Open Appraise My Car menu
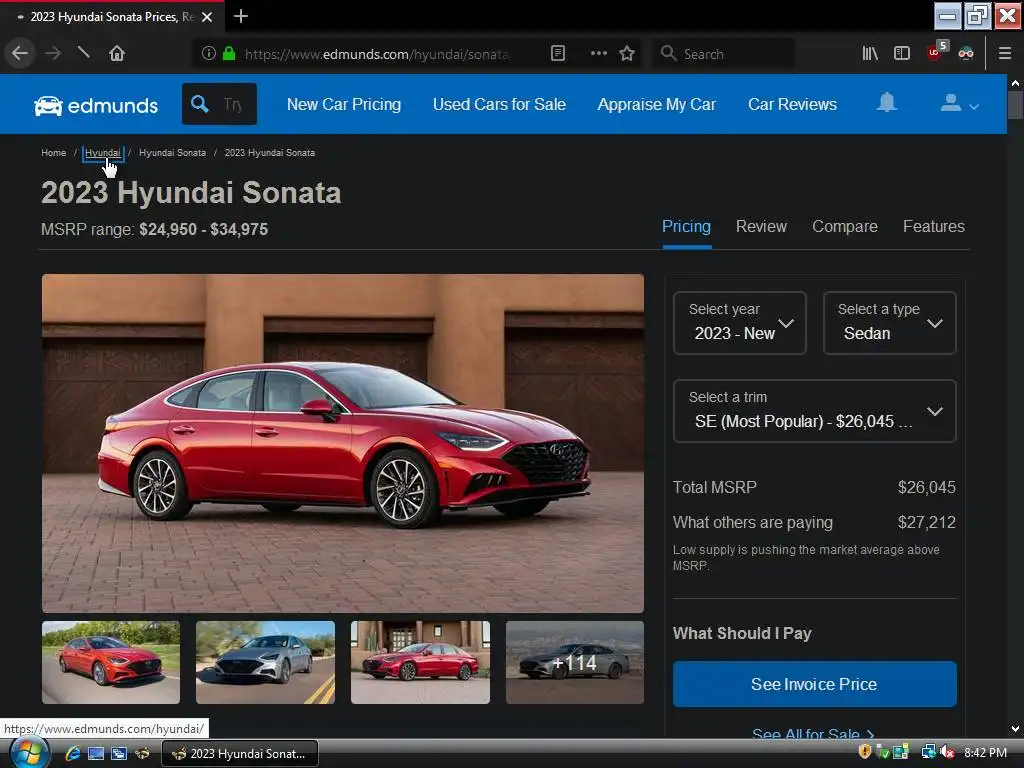The width and height of the screenshot is (1024, 768). click(656, 104)
